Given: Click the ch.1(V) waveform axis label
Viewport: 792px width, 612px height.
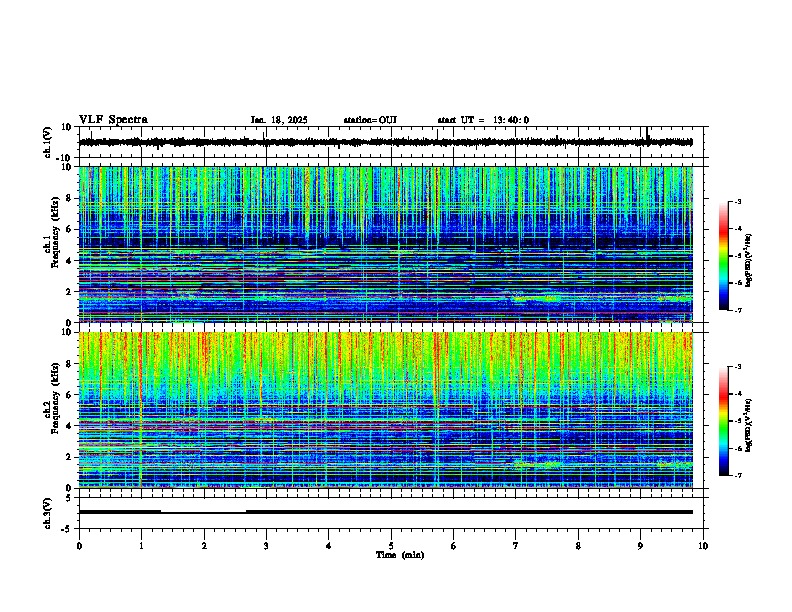Looking at the screenshot, I should 48,142.
